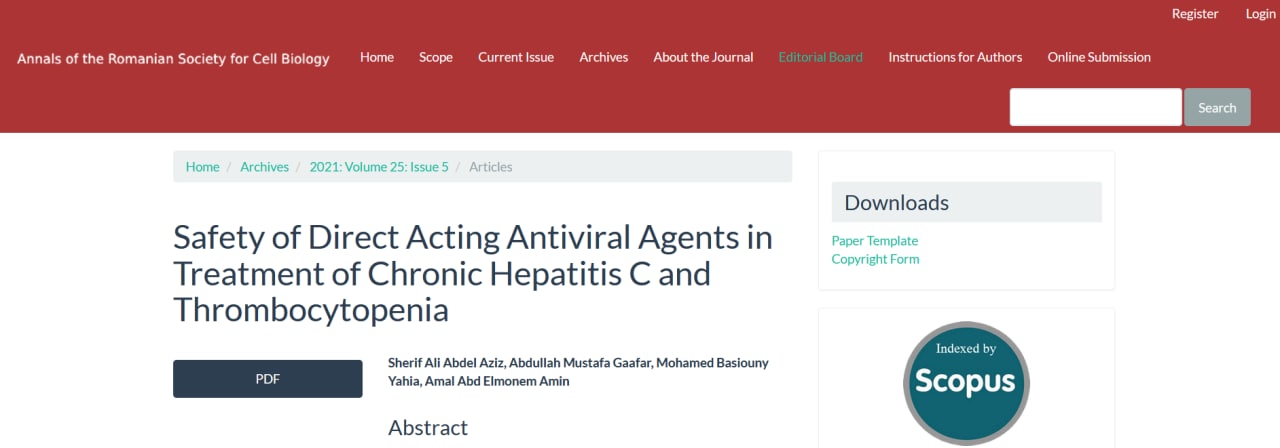Click the journal title in the header

pyautogui.click(x=173, y=59)
